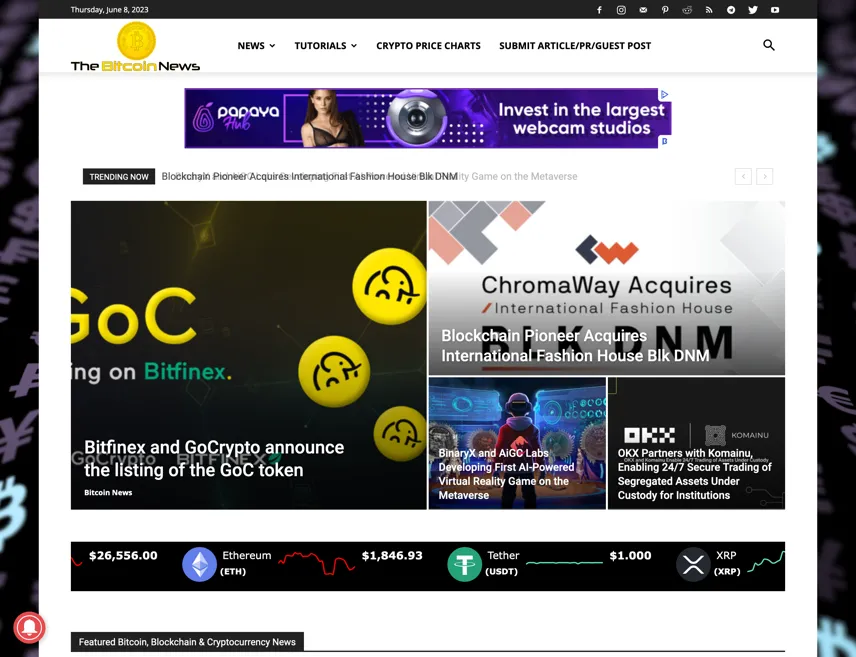This screenshot has height=657, width=856.
Task: Click the Bitcoin News category label
Action: click(108, 493)
